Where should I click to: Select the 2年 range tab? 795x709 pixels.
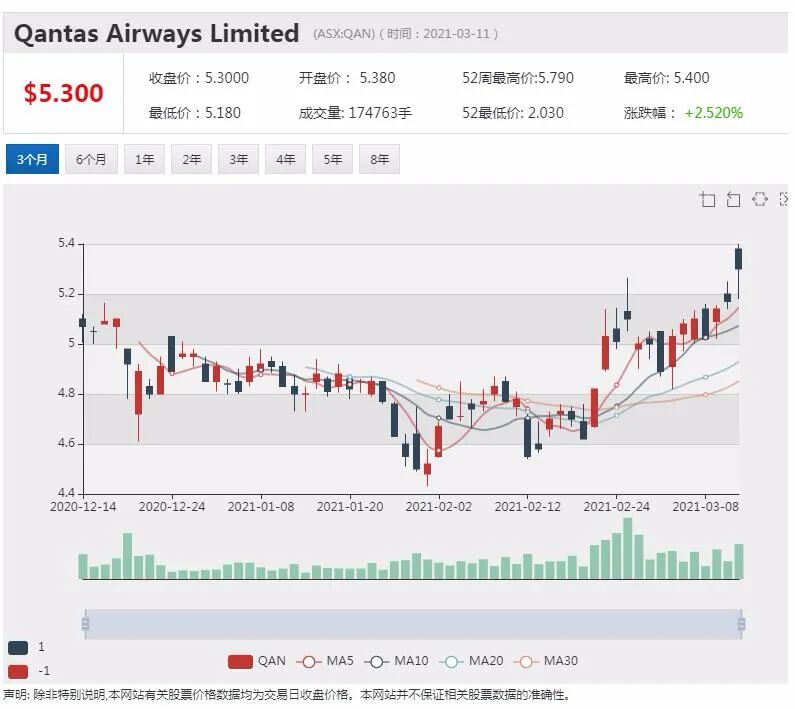pos(192,159)
